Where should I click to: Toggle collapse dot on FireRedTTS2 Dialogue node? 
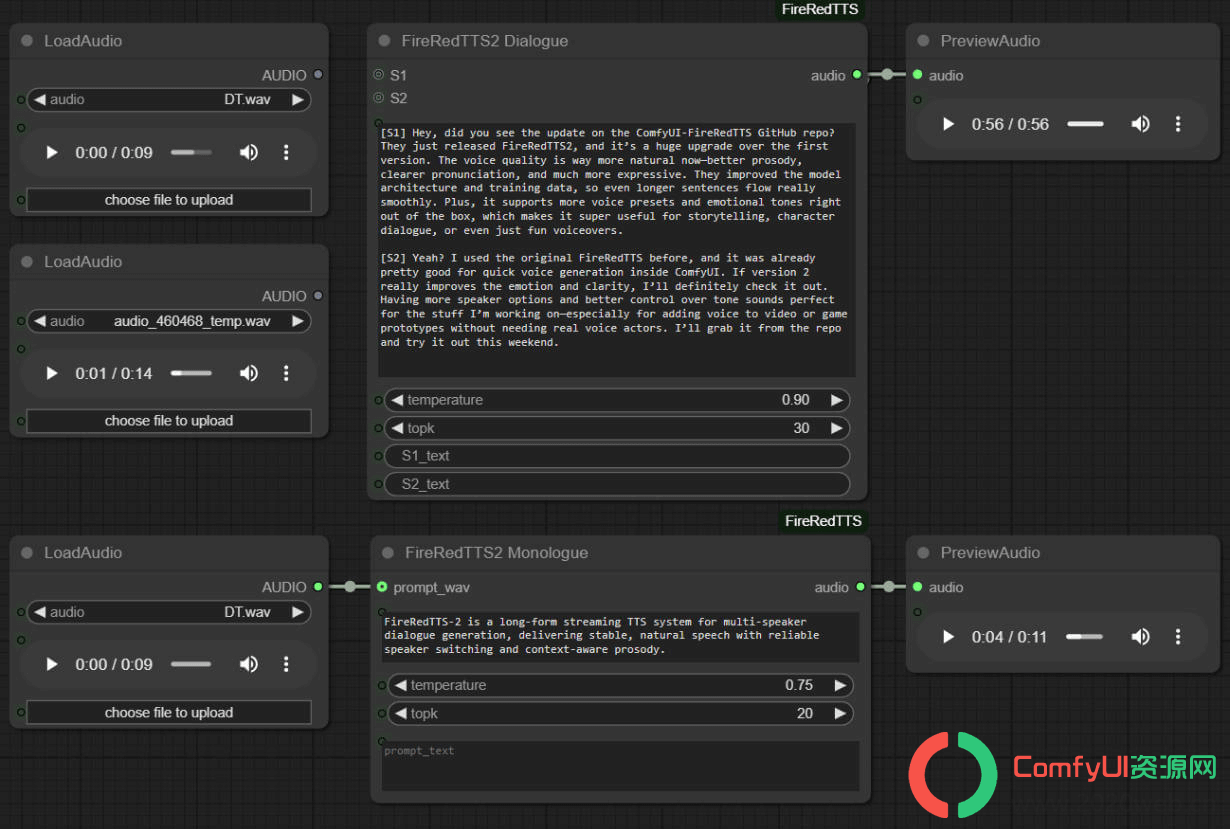385,41
